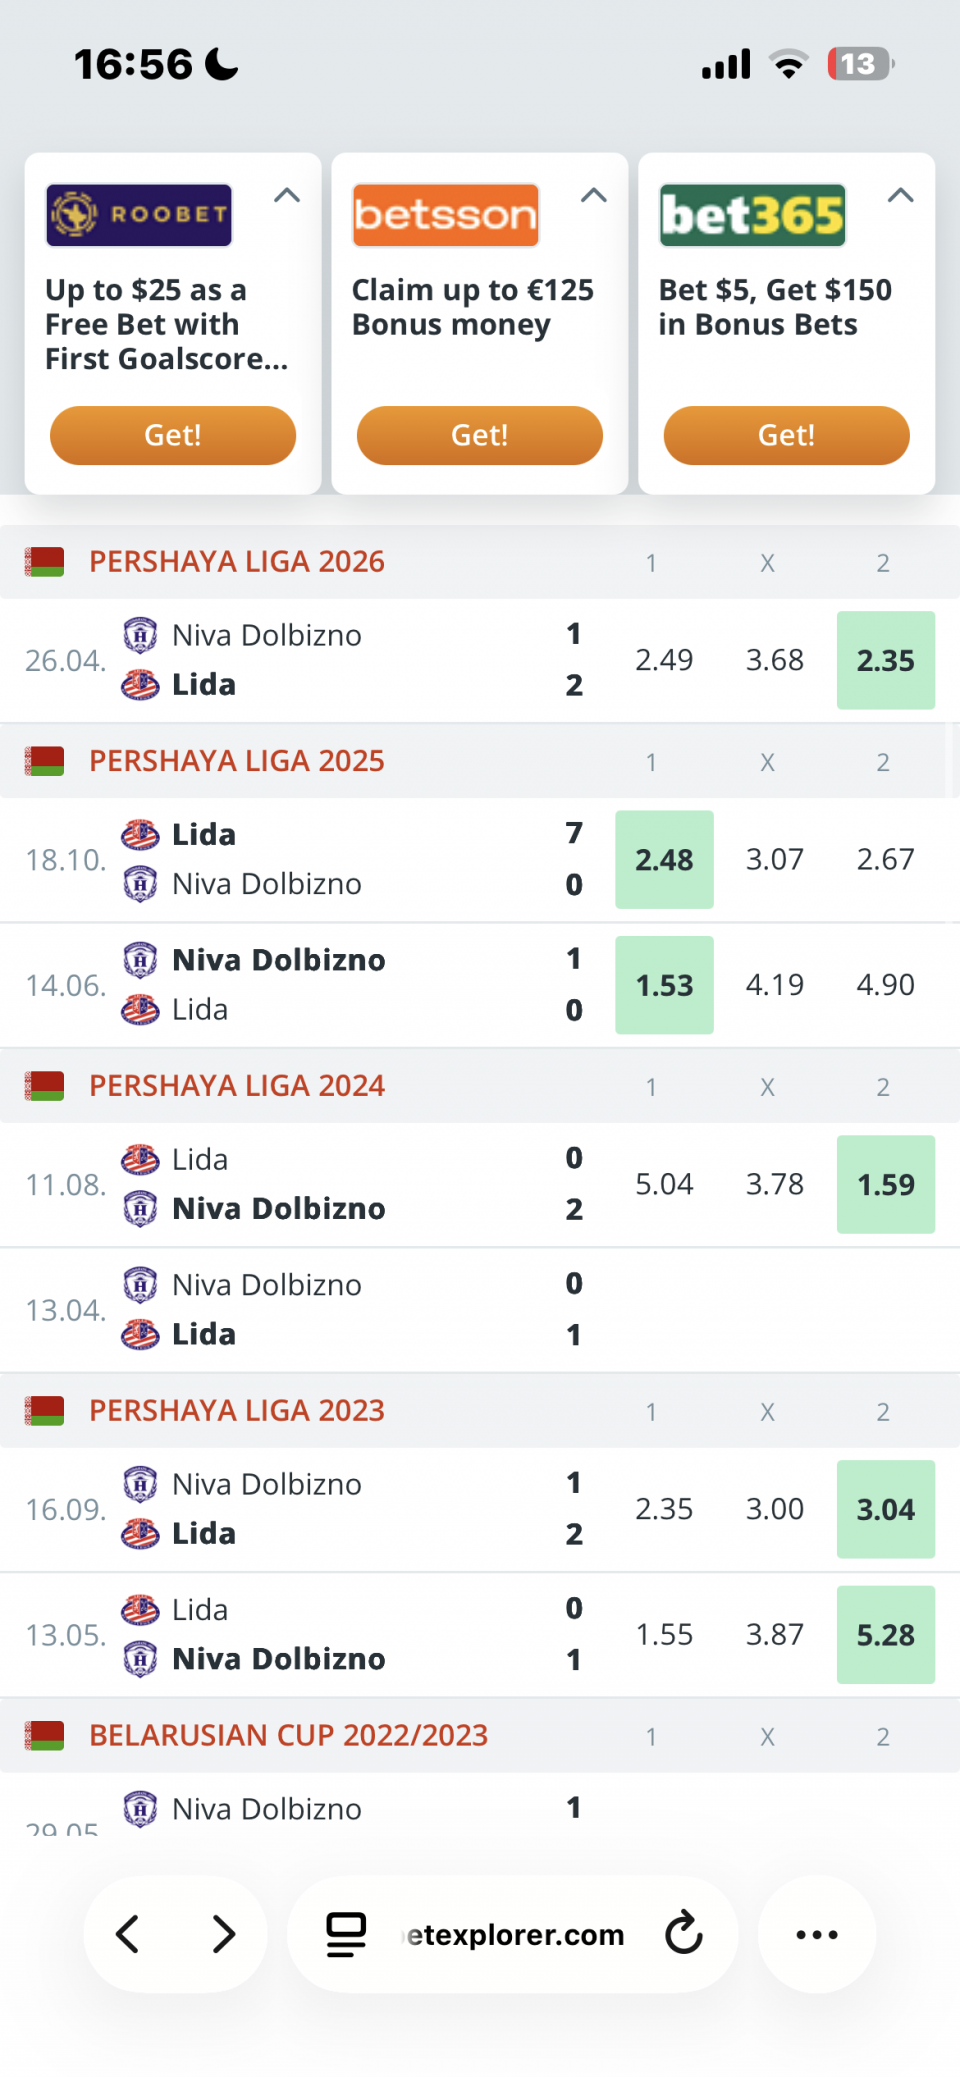Collapse the bet365 offer card chevron
This screenshot has height=2077, width=960.
point(901,195)
